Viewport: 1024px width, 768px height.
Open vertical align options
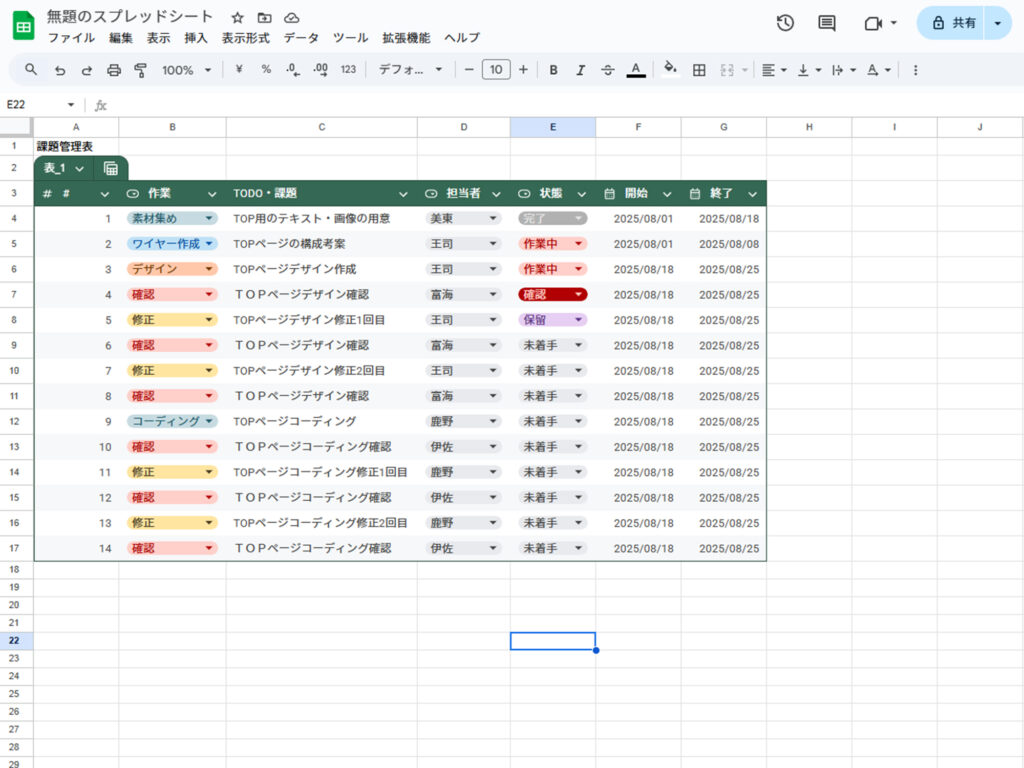click(809, 70)
